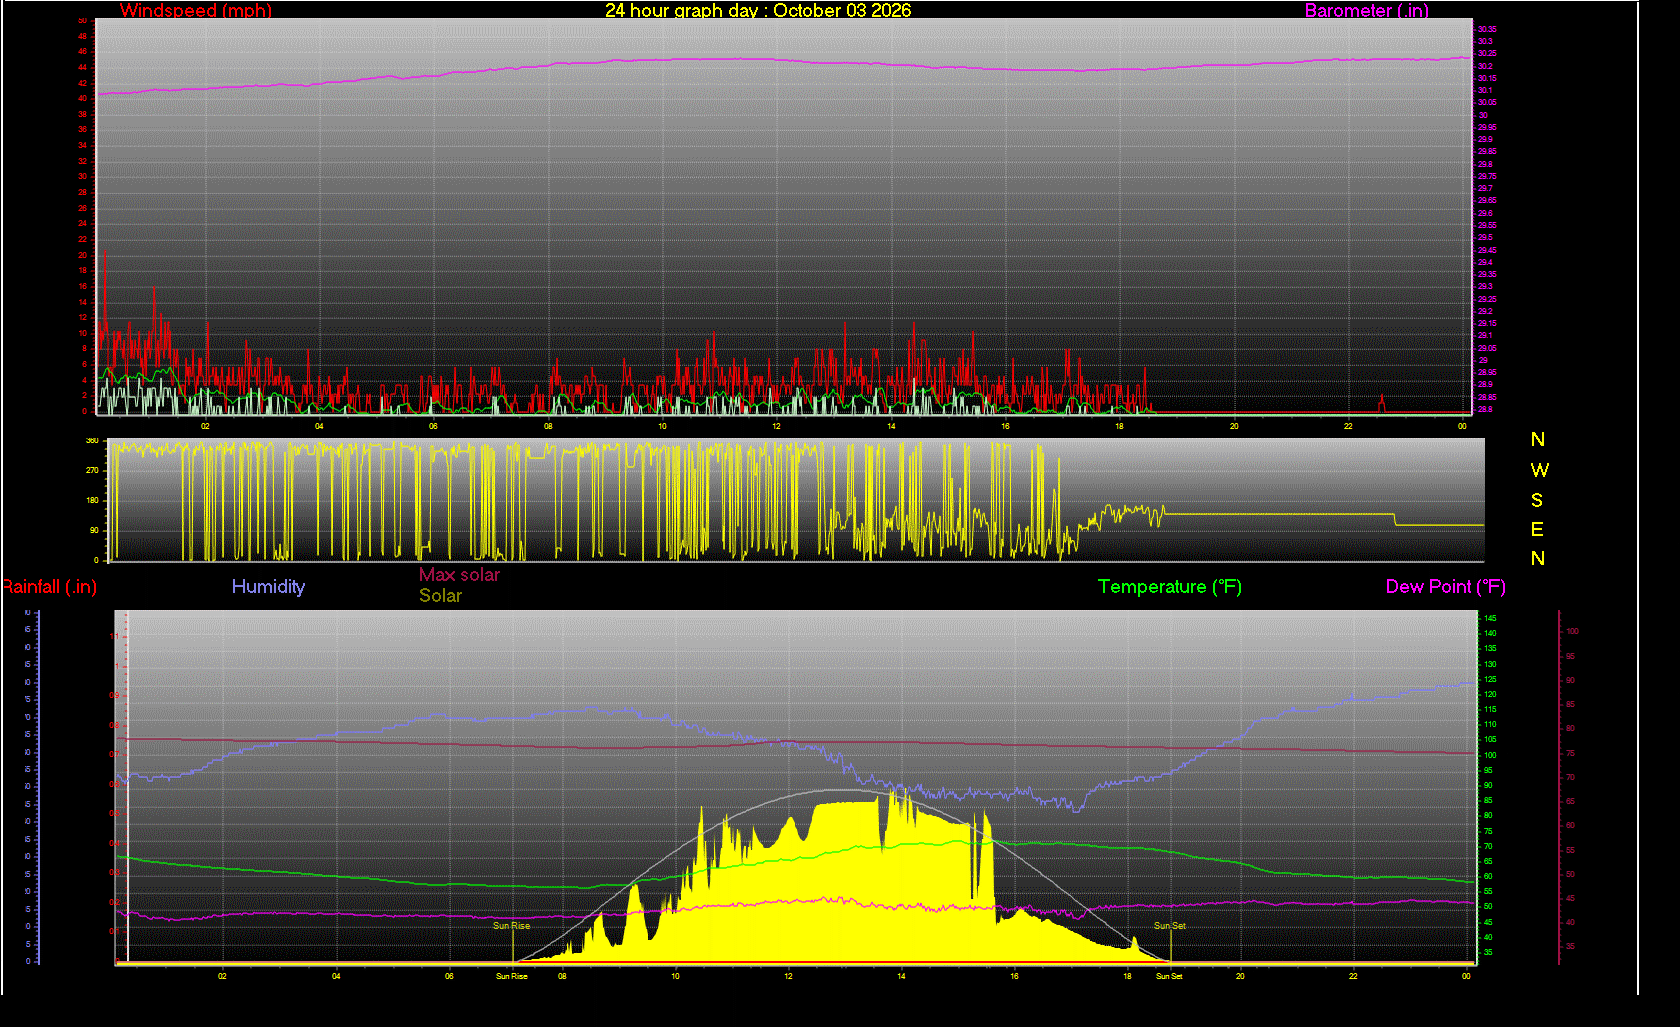The height and width of the screenshot is (1027, 1680).
Task: Click the 180 degree label on wind direction axis
Action: click(x=92, y=500)
